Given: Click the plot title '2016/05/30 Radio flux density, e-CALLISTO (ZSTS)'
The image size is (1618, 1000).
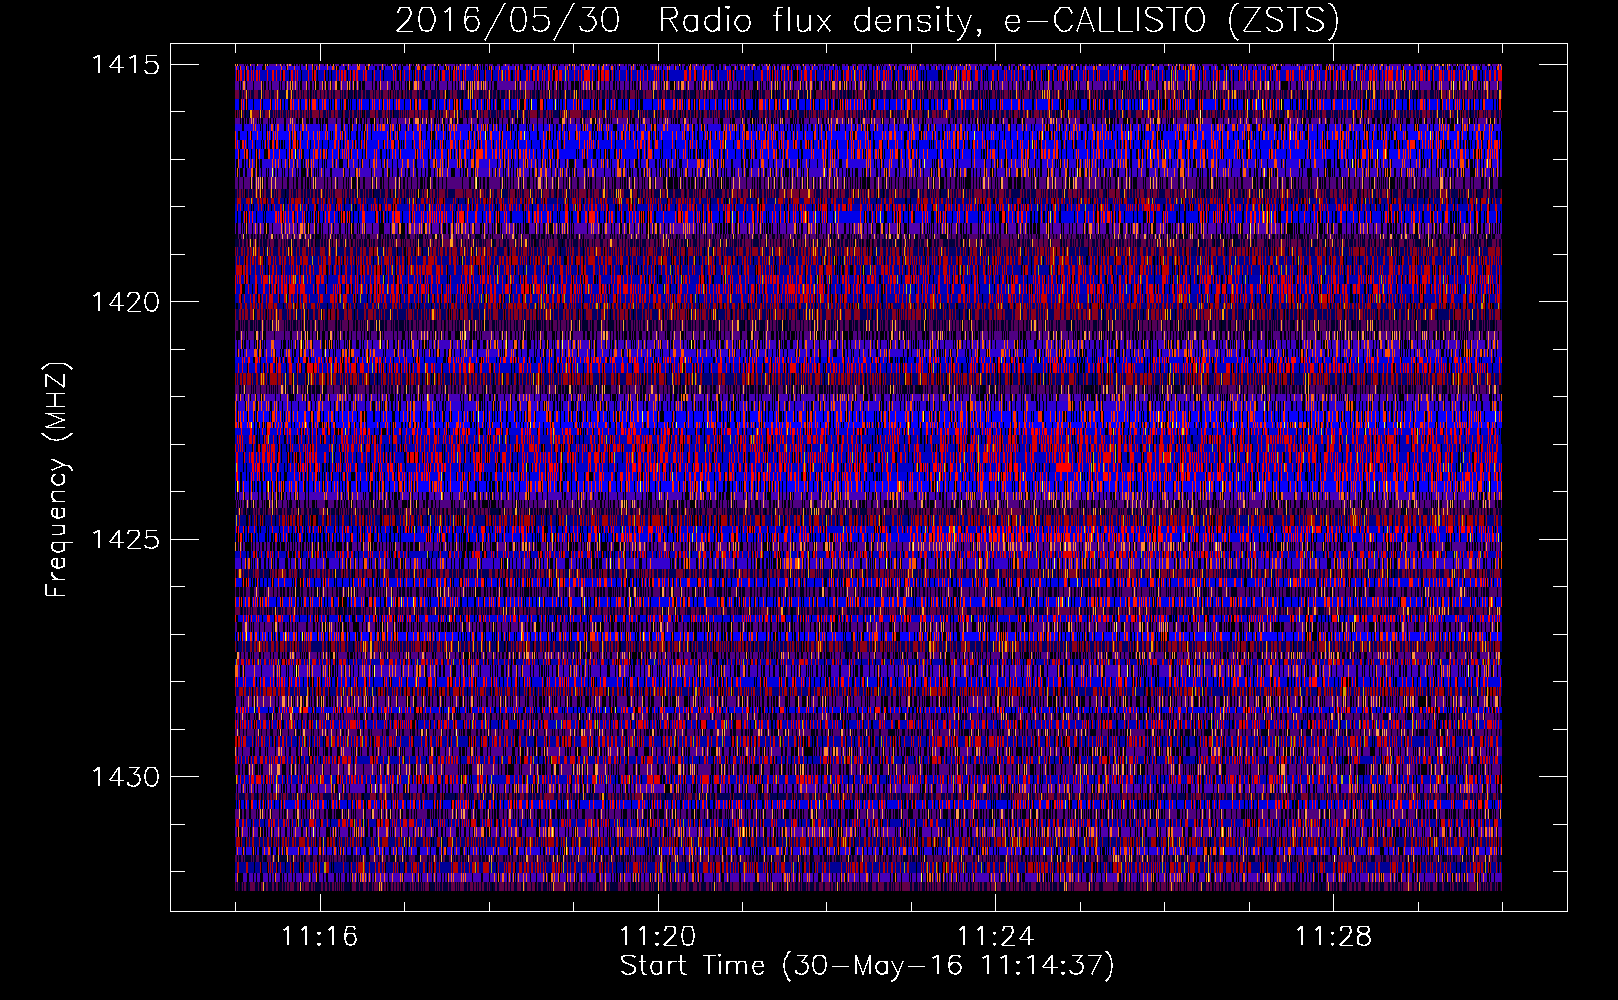Looking at the screenshot, I should pyautogui.click(x=867, y=21).
